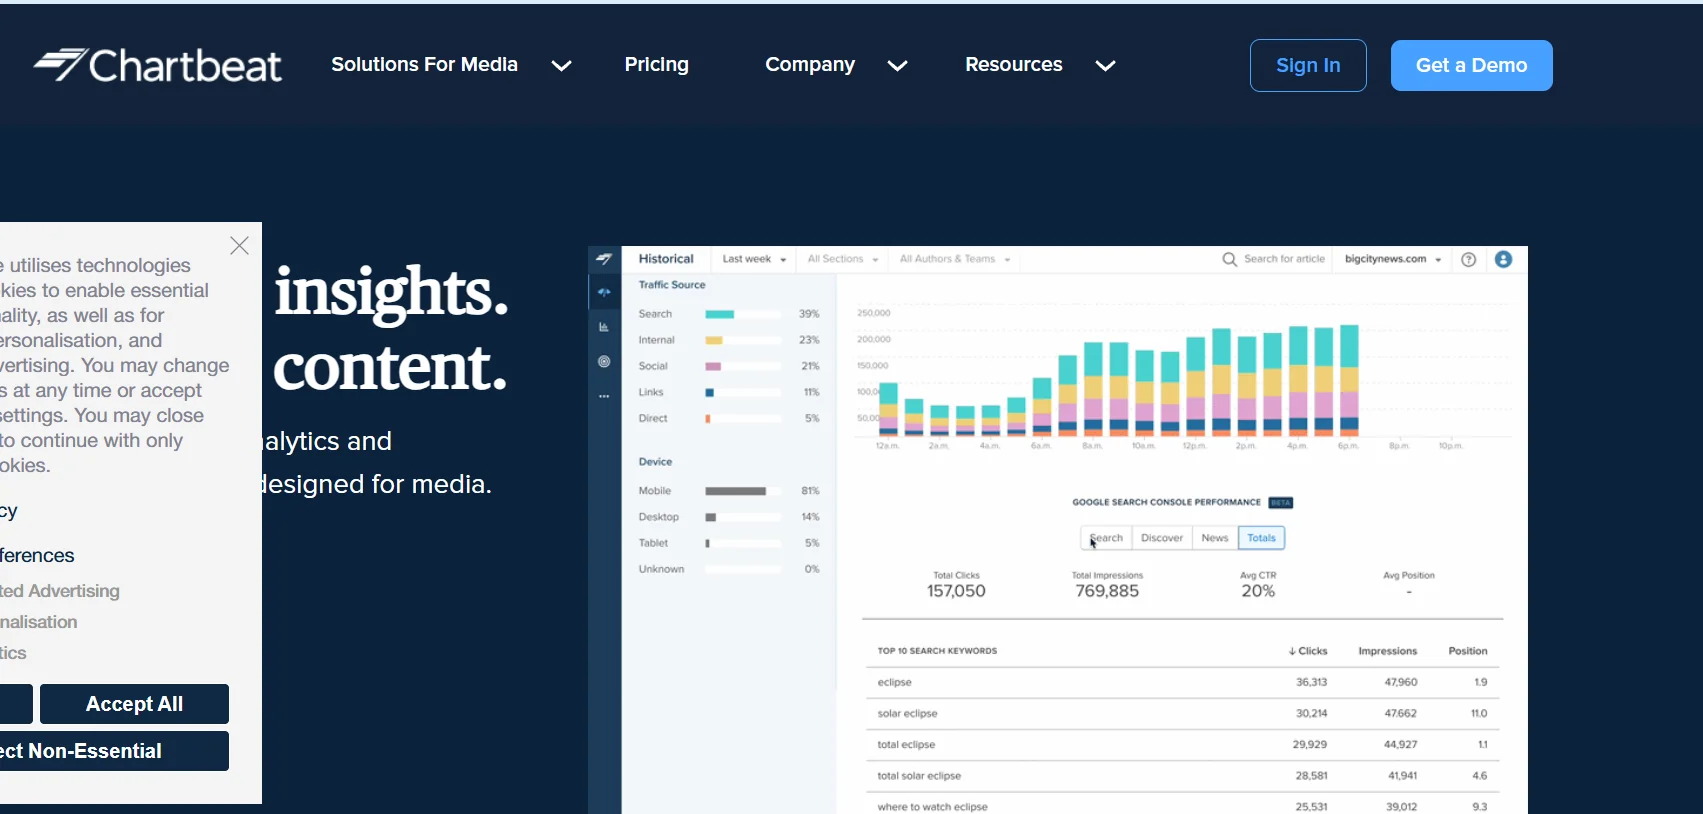
Task: Click the Resources menu label
Action: click(1013, 65)
